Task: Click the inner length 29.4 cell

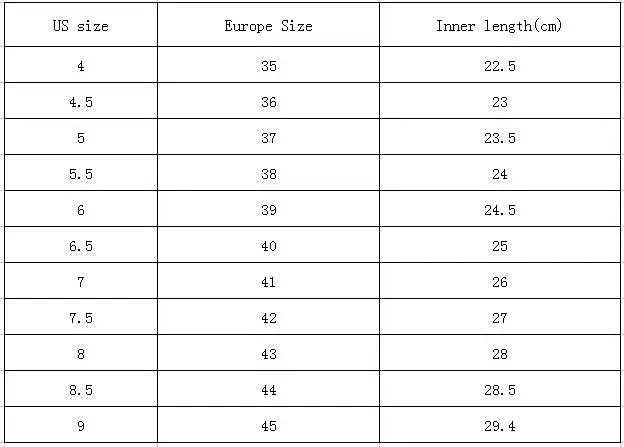Action: click(499, 426)
